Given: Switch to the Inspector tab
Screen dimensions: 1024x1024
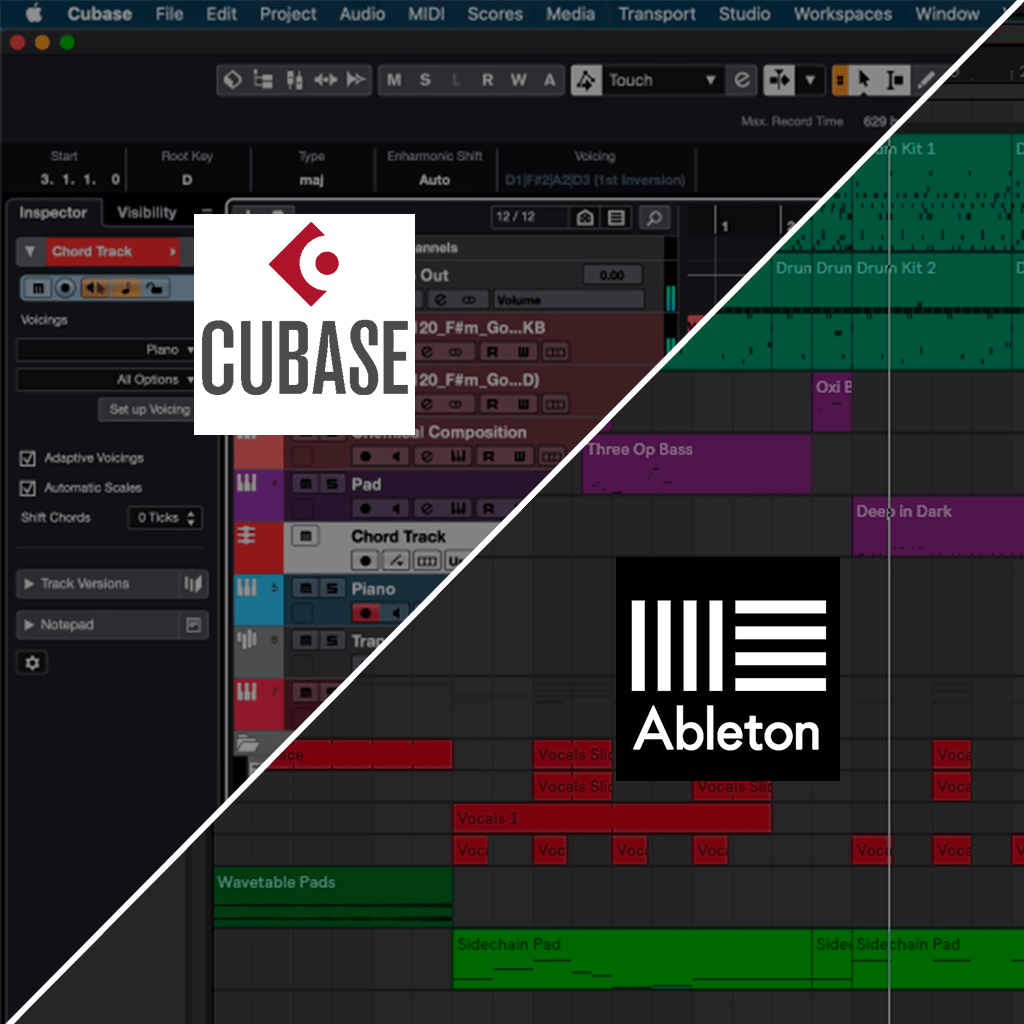Looking at the screenshot, I should (x=53, y=212).
